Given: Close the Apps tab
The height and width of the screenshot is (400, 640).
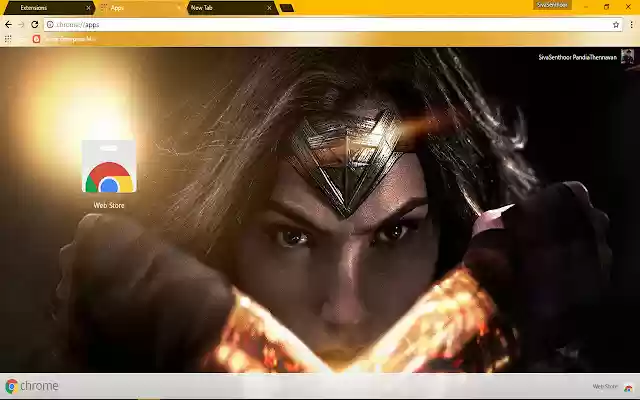Looking at the screenshot, I should coord(179,8).
